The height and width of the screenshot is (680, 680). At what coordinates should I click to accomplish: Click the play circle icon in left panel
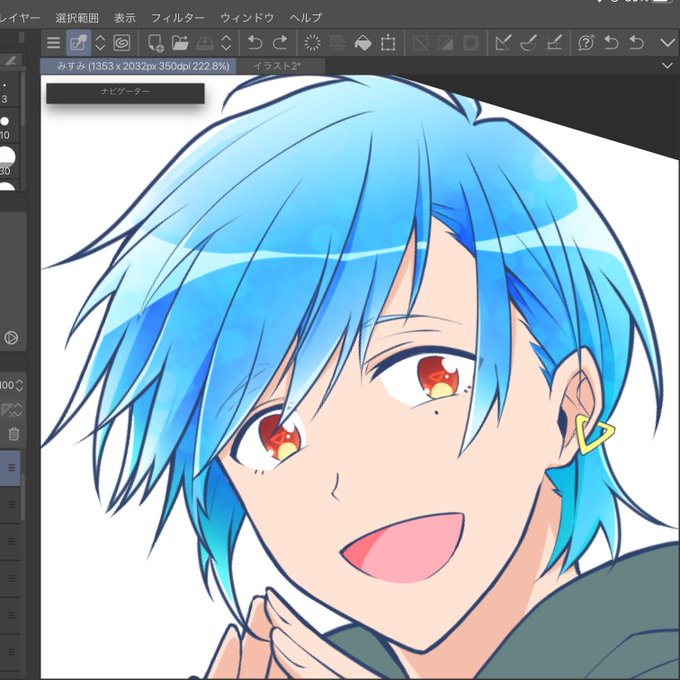(x=11, y=337)
